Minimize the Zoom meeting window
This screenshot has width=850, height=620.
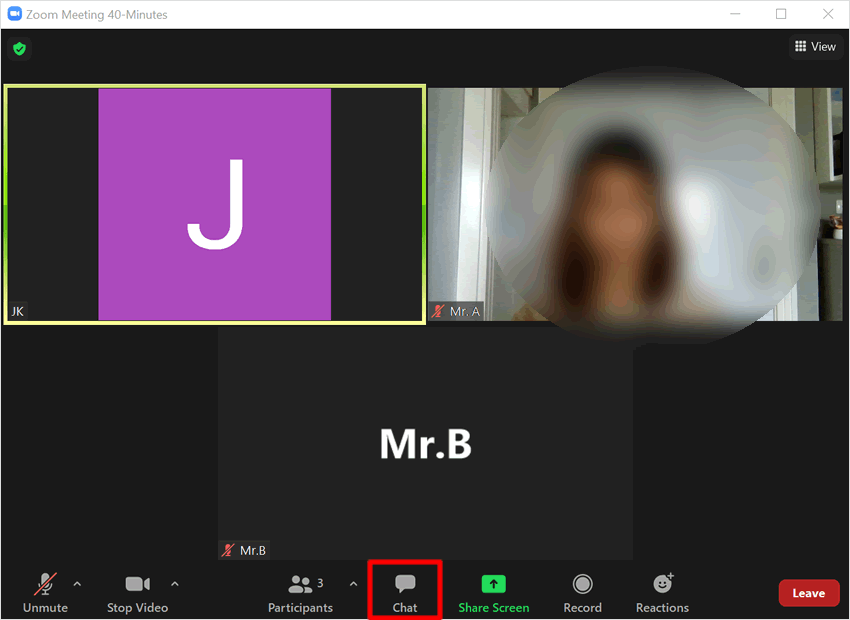click(735, 14)
